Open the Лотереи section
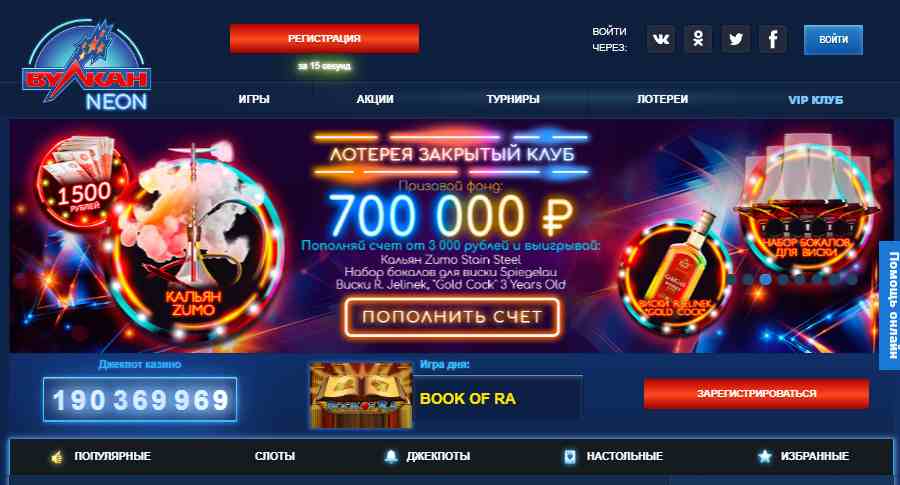 pyautogui.click(x=662, y=99)
